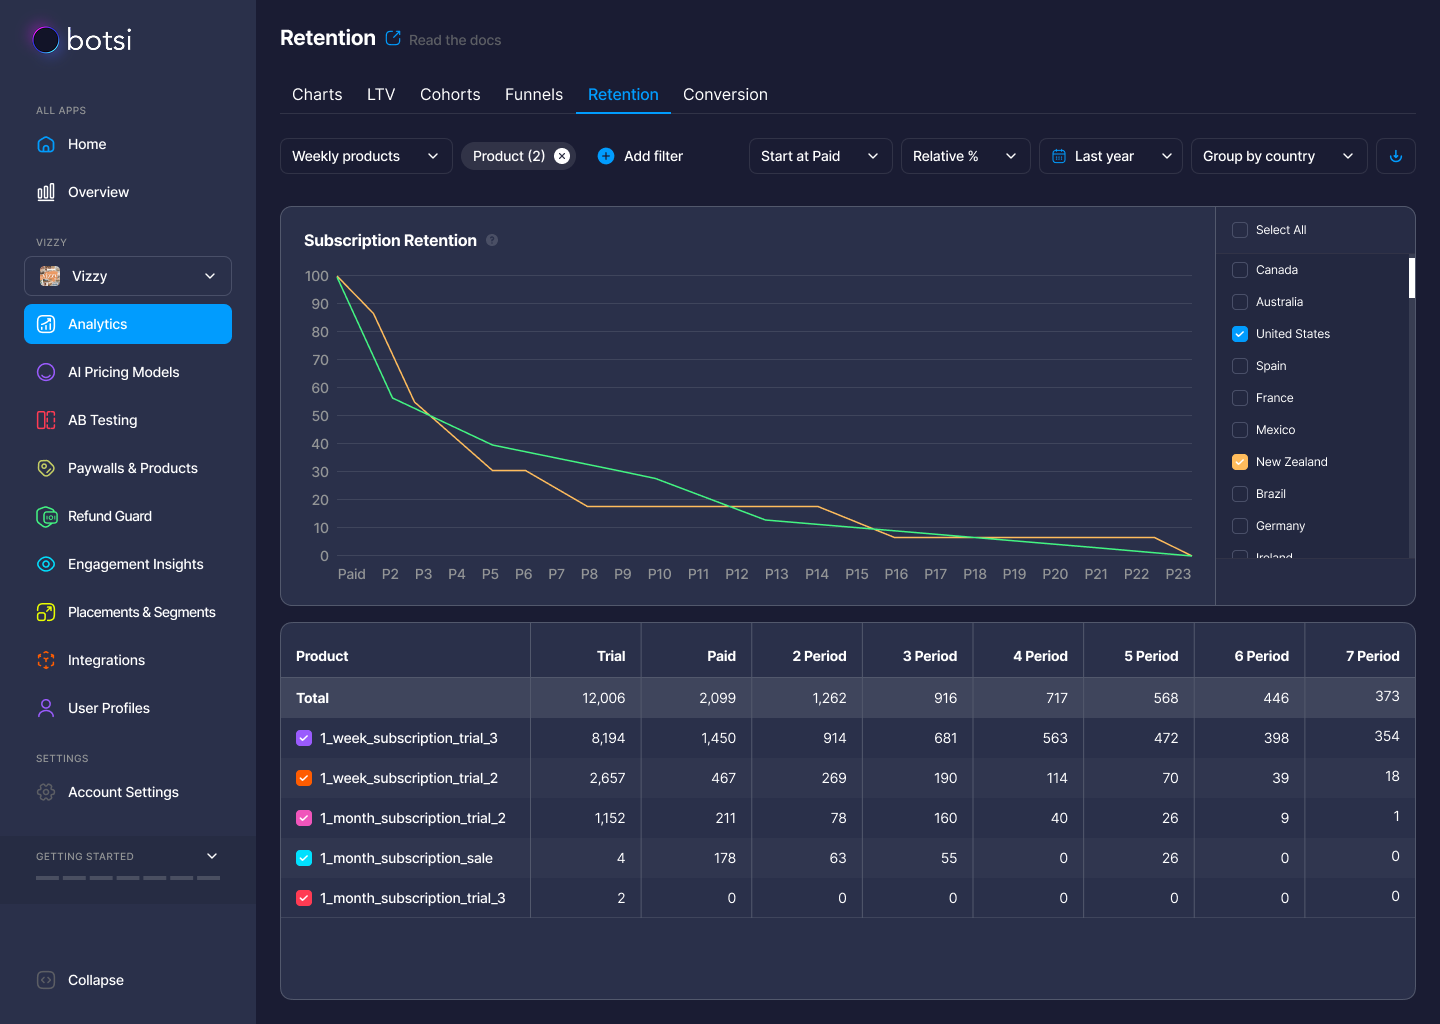The width and height of the screenshot is (1440, 1024).
Task: Click the Integrations icon in sidebar
Action: [x=46, y=660]
